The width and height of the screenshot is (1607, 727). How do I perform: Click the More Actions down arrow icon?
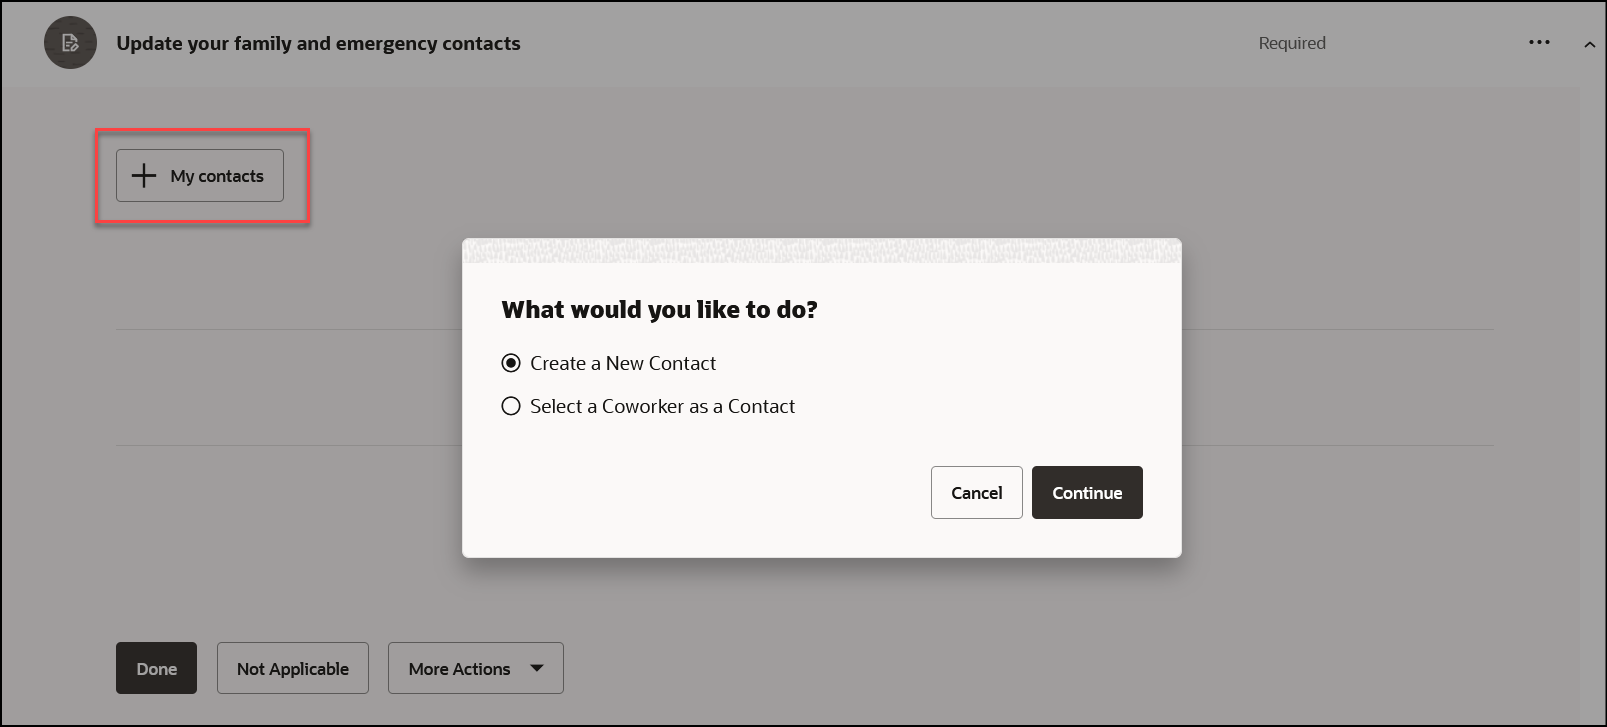[537, 668]
